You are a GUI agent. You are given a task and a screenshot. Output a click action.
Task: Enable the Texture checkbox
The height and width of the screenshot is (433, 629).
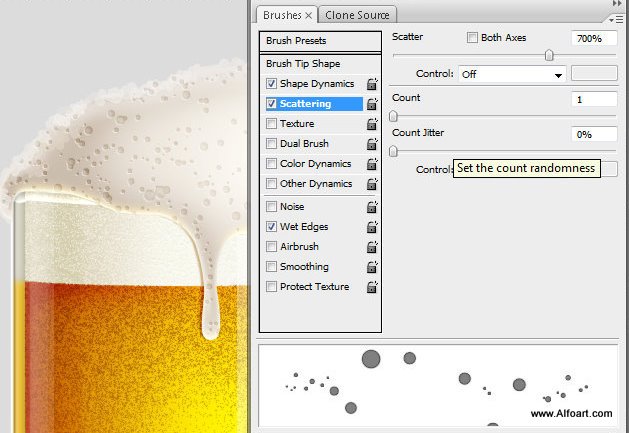pyautogui.click(x=271, y=123)
